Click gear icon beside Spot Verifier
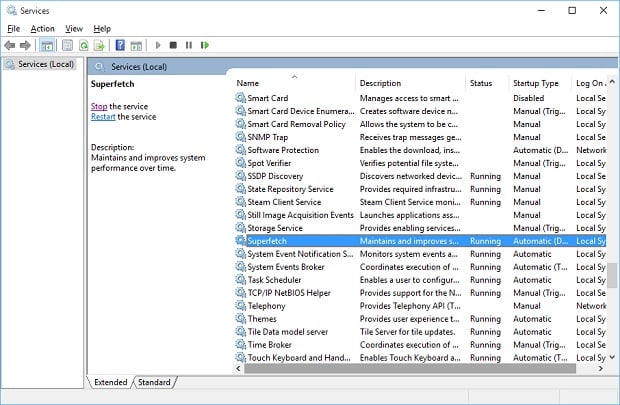The width and height of the screenshot is (620, 405). coord(240,163)
